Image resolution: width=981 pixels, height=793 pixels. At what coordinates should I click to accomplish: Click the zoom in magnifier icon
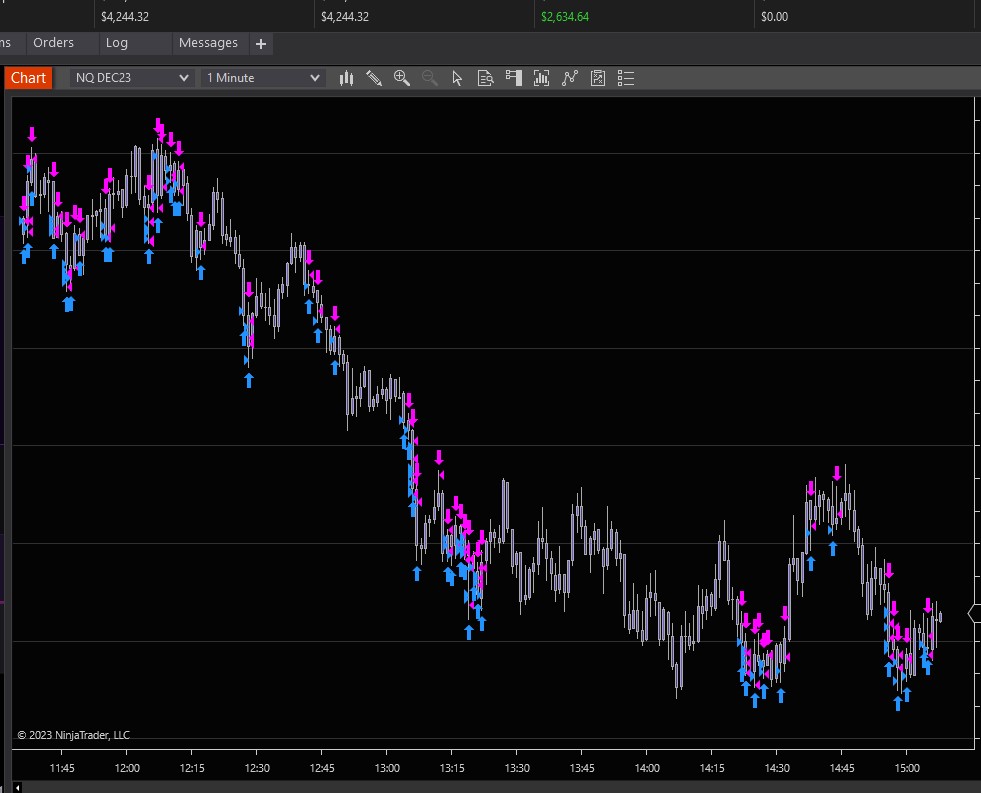tap(402, 78)
